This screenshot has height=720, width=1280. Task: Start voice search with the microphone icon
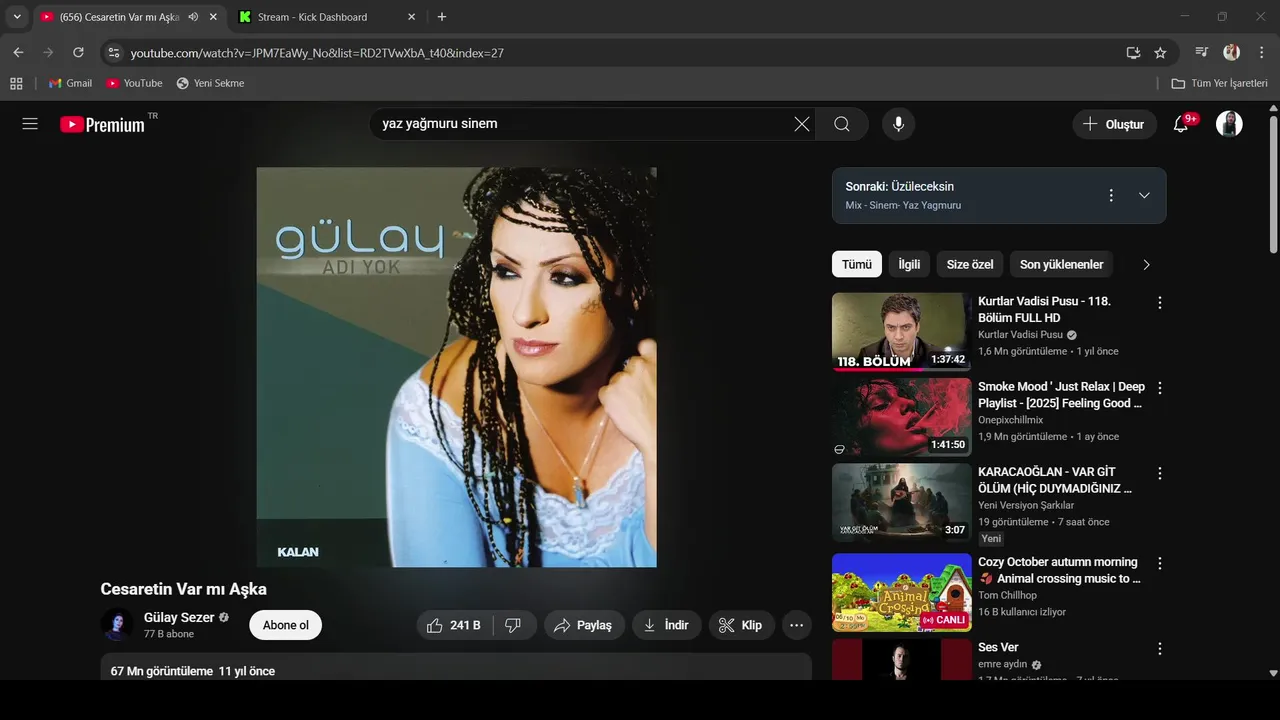point(898,124)
